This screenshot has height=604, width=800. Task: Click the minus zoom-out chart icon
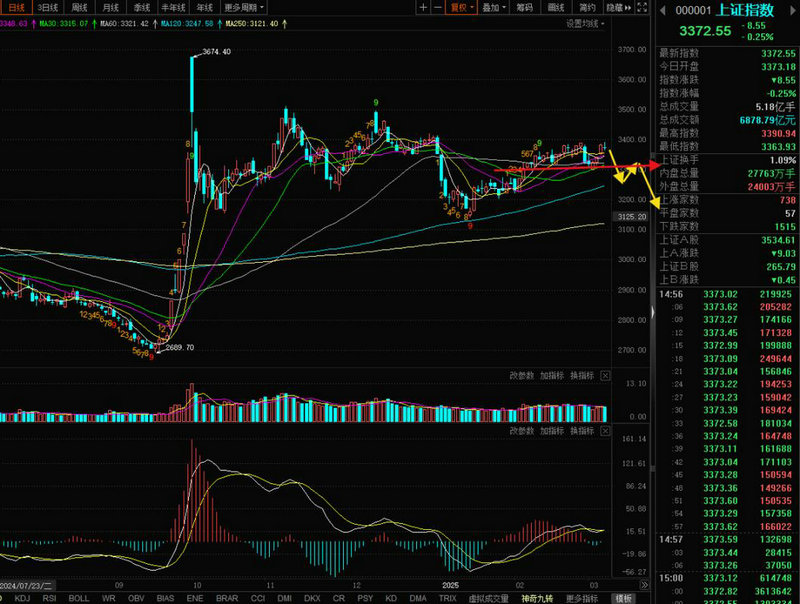tap(437, 7)
